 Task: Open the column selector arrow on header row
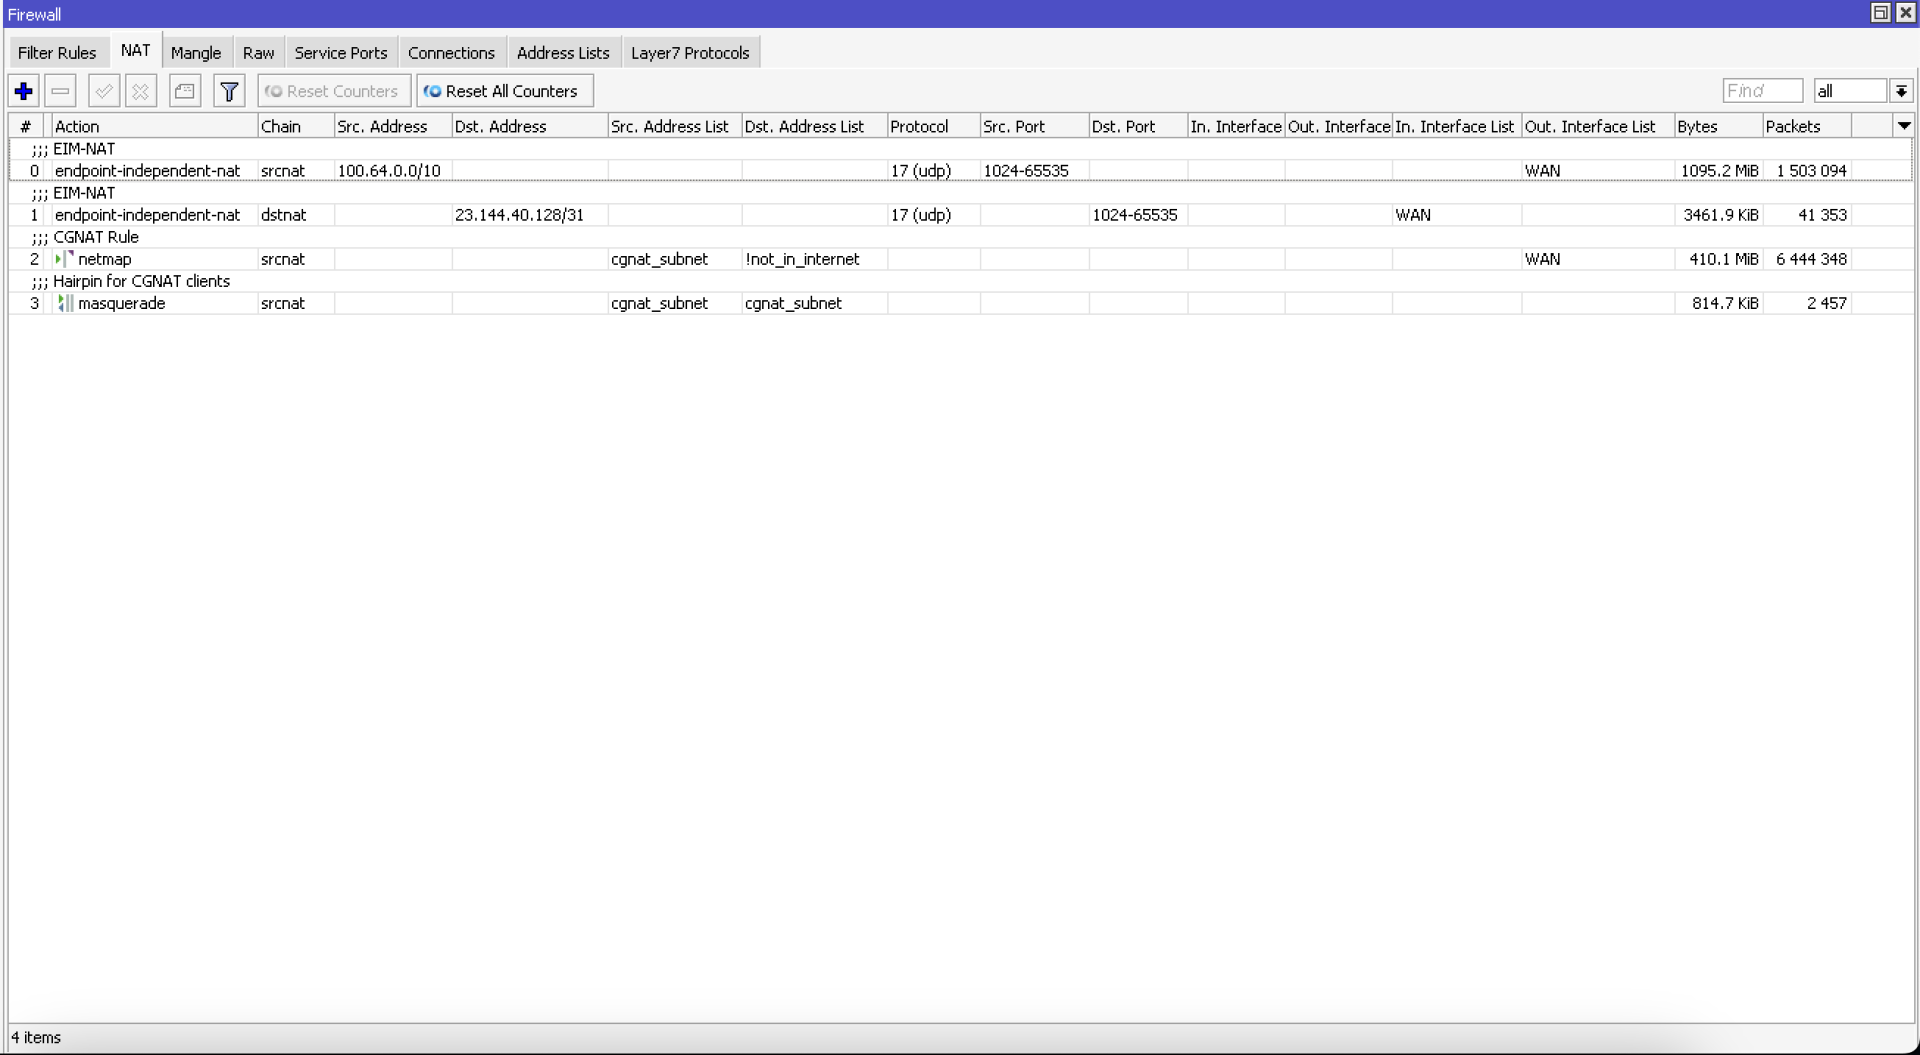point(1905,125)
